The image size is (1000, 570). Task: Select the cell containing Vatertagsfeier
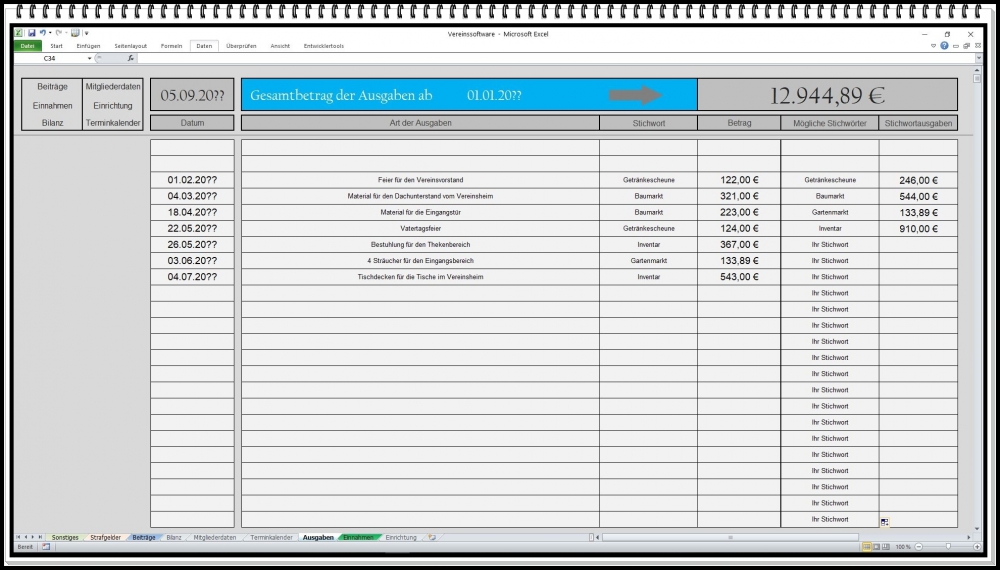point(420,228)
